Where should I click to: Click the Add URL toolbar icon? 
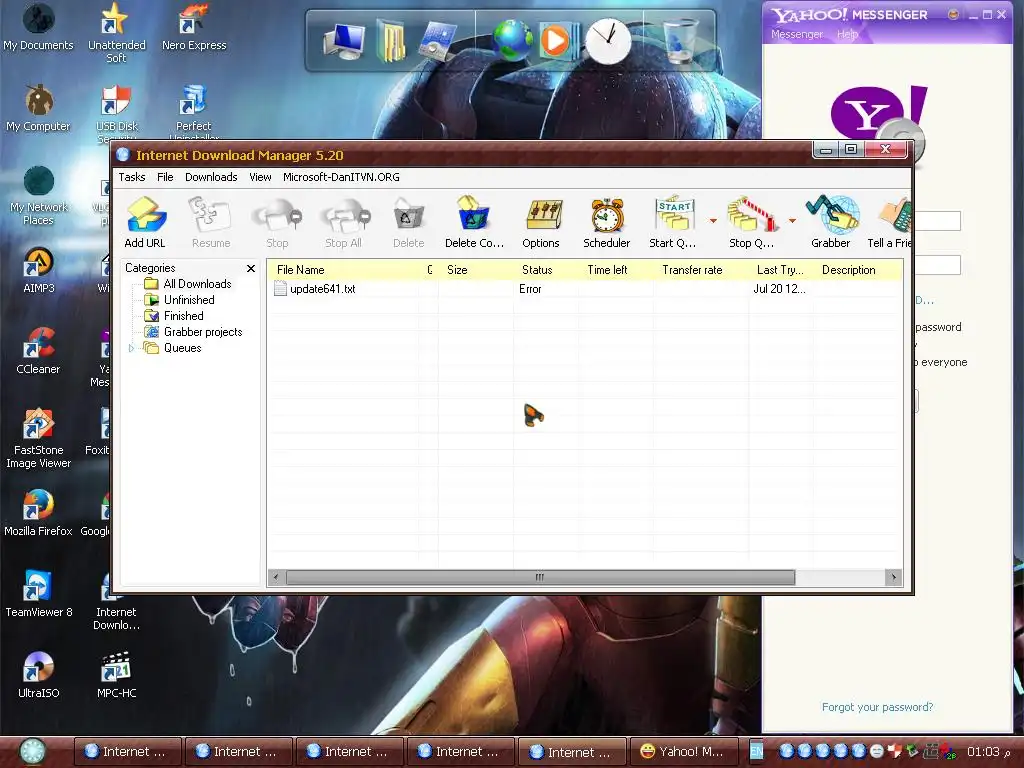point(145,222)
